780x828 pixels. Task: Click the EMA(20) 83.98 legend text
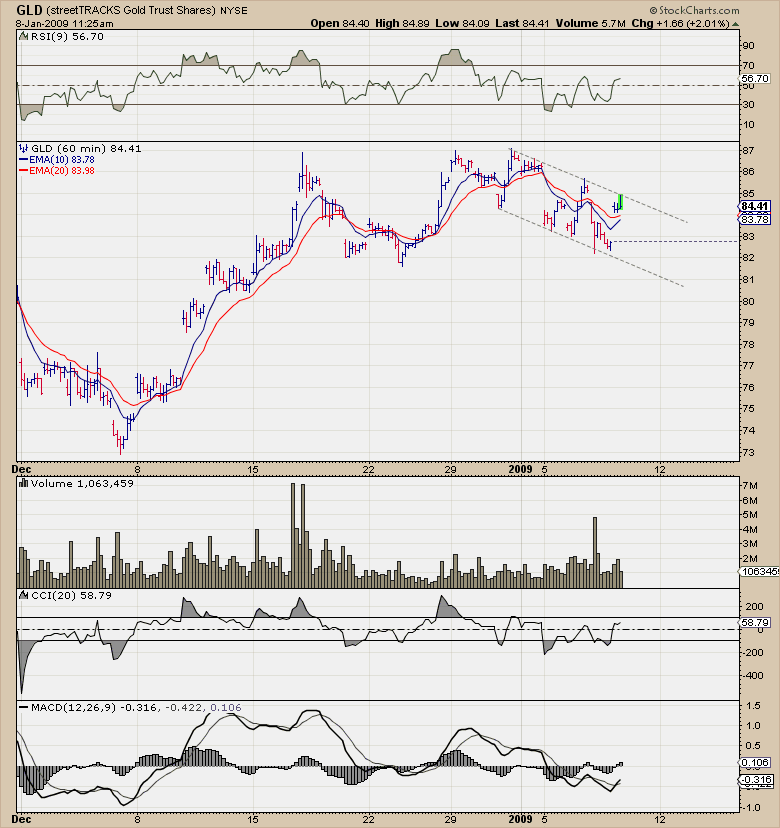62,171
